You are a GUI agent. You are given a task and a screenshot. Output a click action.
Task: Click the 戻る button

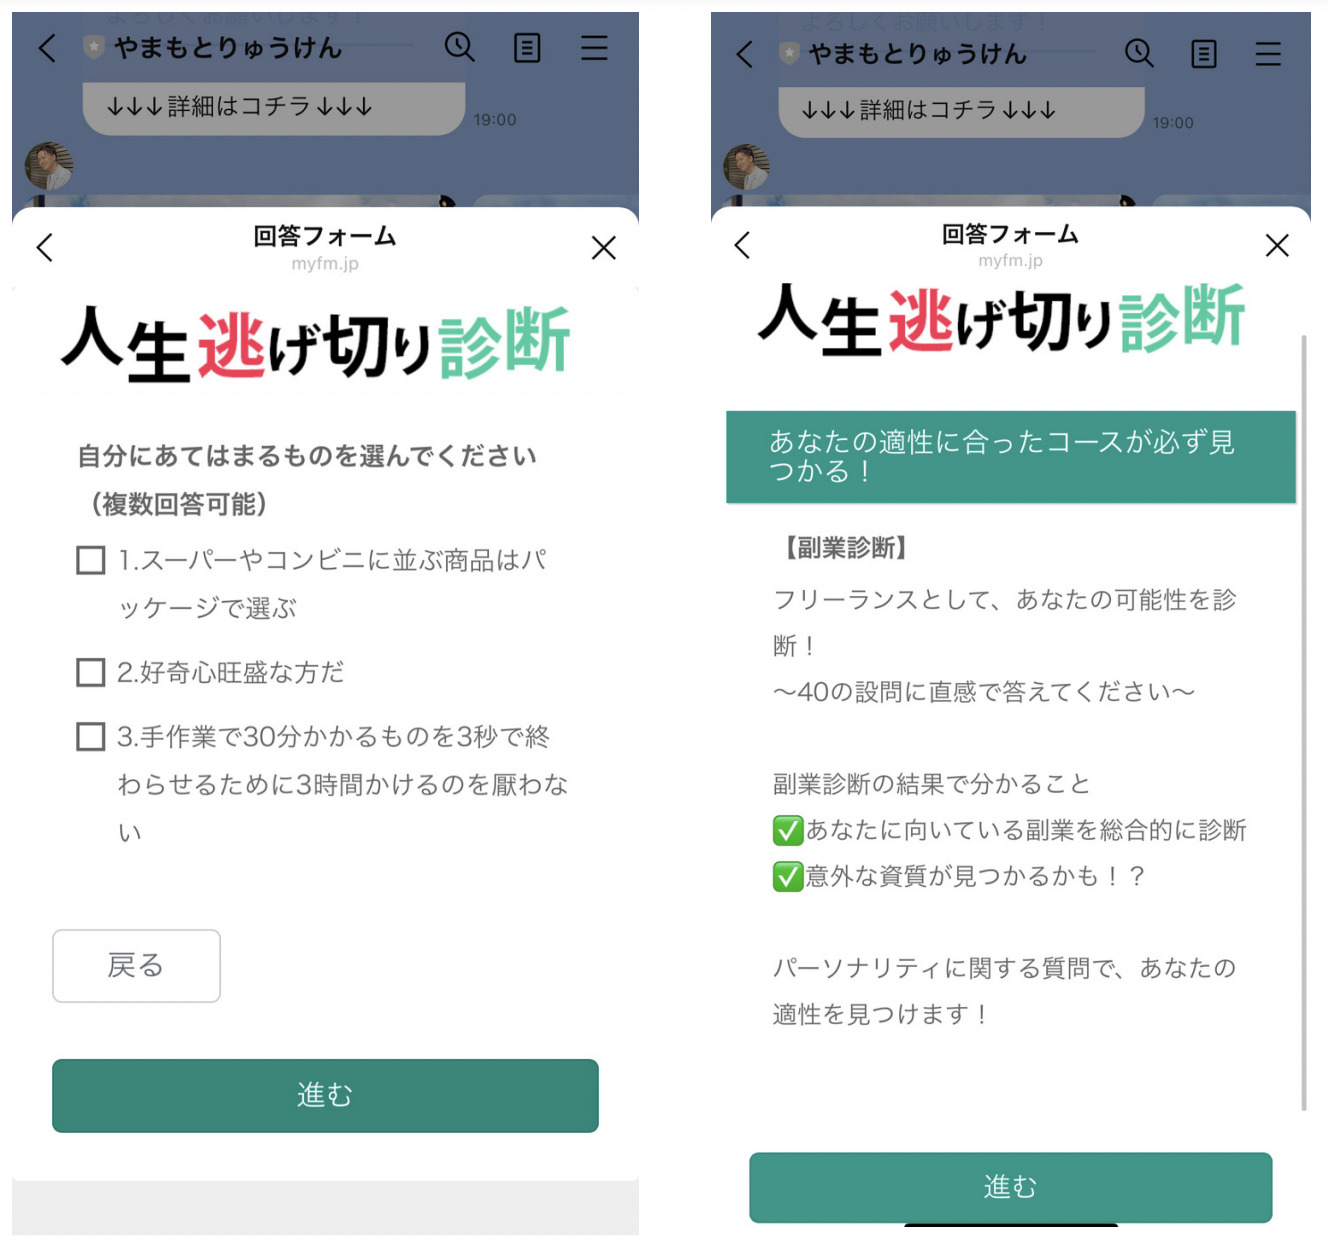(x=136, y=965)
